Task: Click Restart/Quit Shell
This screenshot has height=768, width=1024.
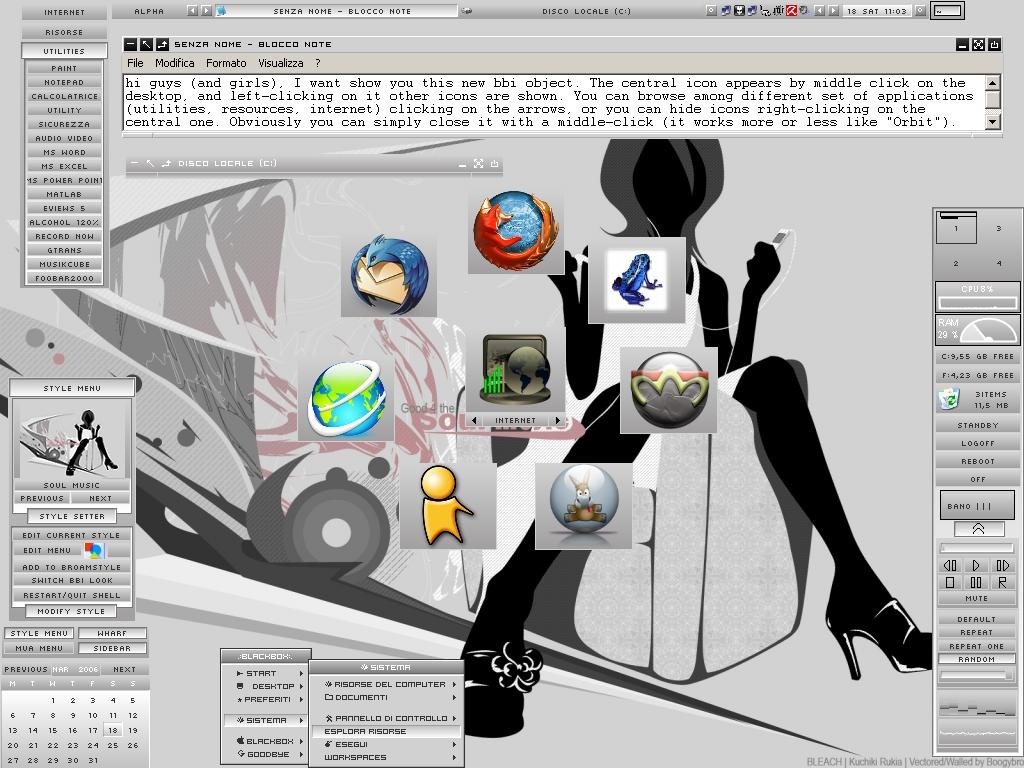Action: coord(72,595)
